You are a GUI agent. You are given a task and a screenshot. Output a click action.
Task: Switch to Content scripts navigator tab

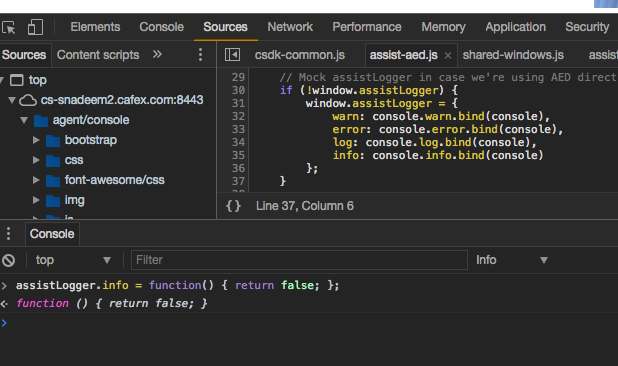click(98, 55)
